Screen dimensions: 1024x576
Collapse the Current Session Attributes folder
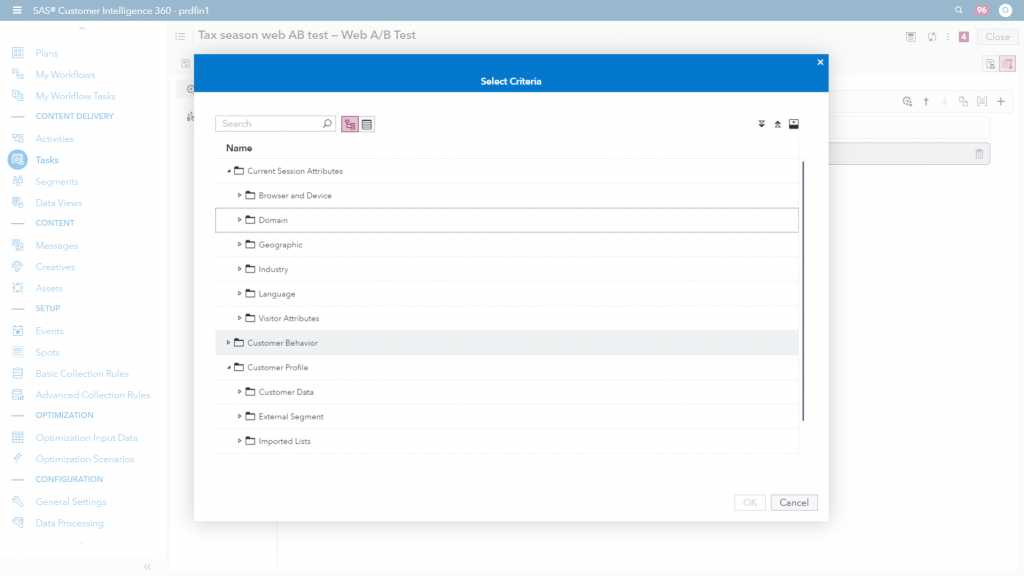point(230,170)
